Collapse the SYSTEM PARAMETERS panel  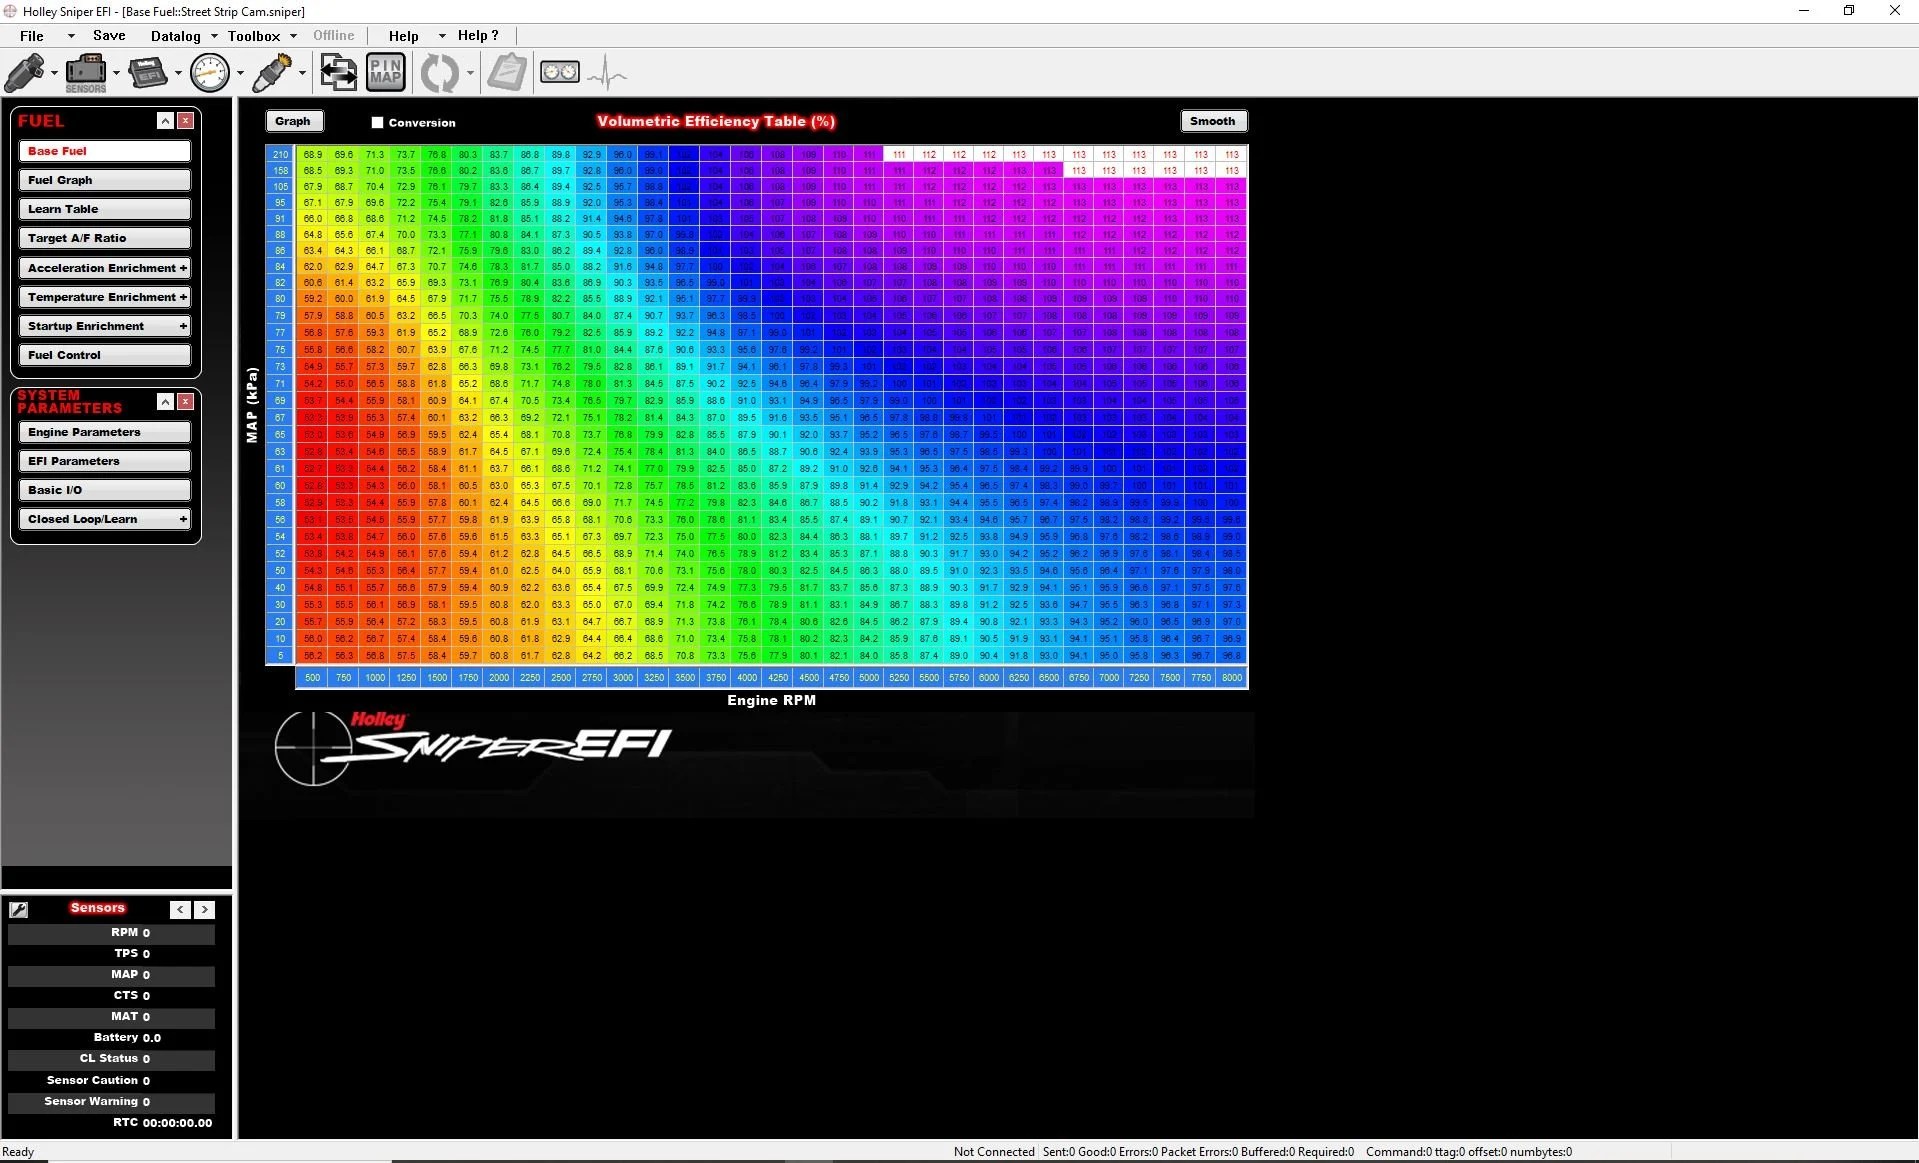pos(166,402)
